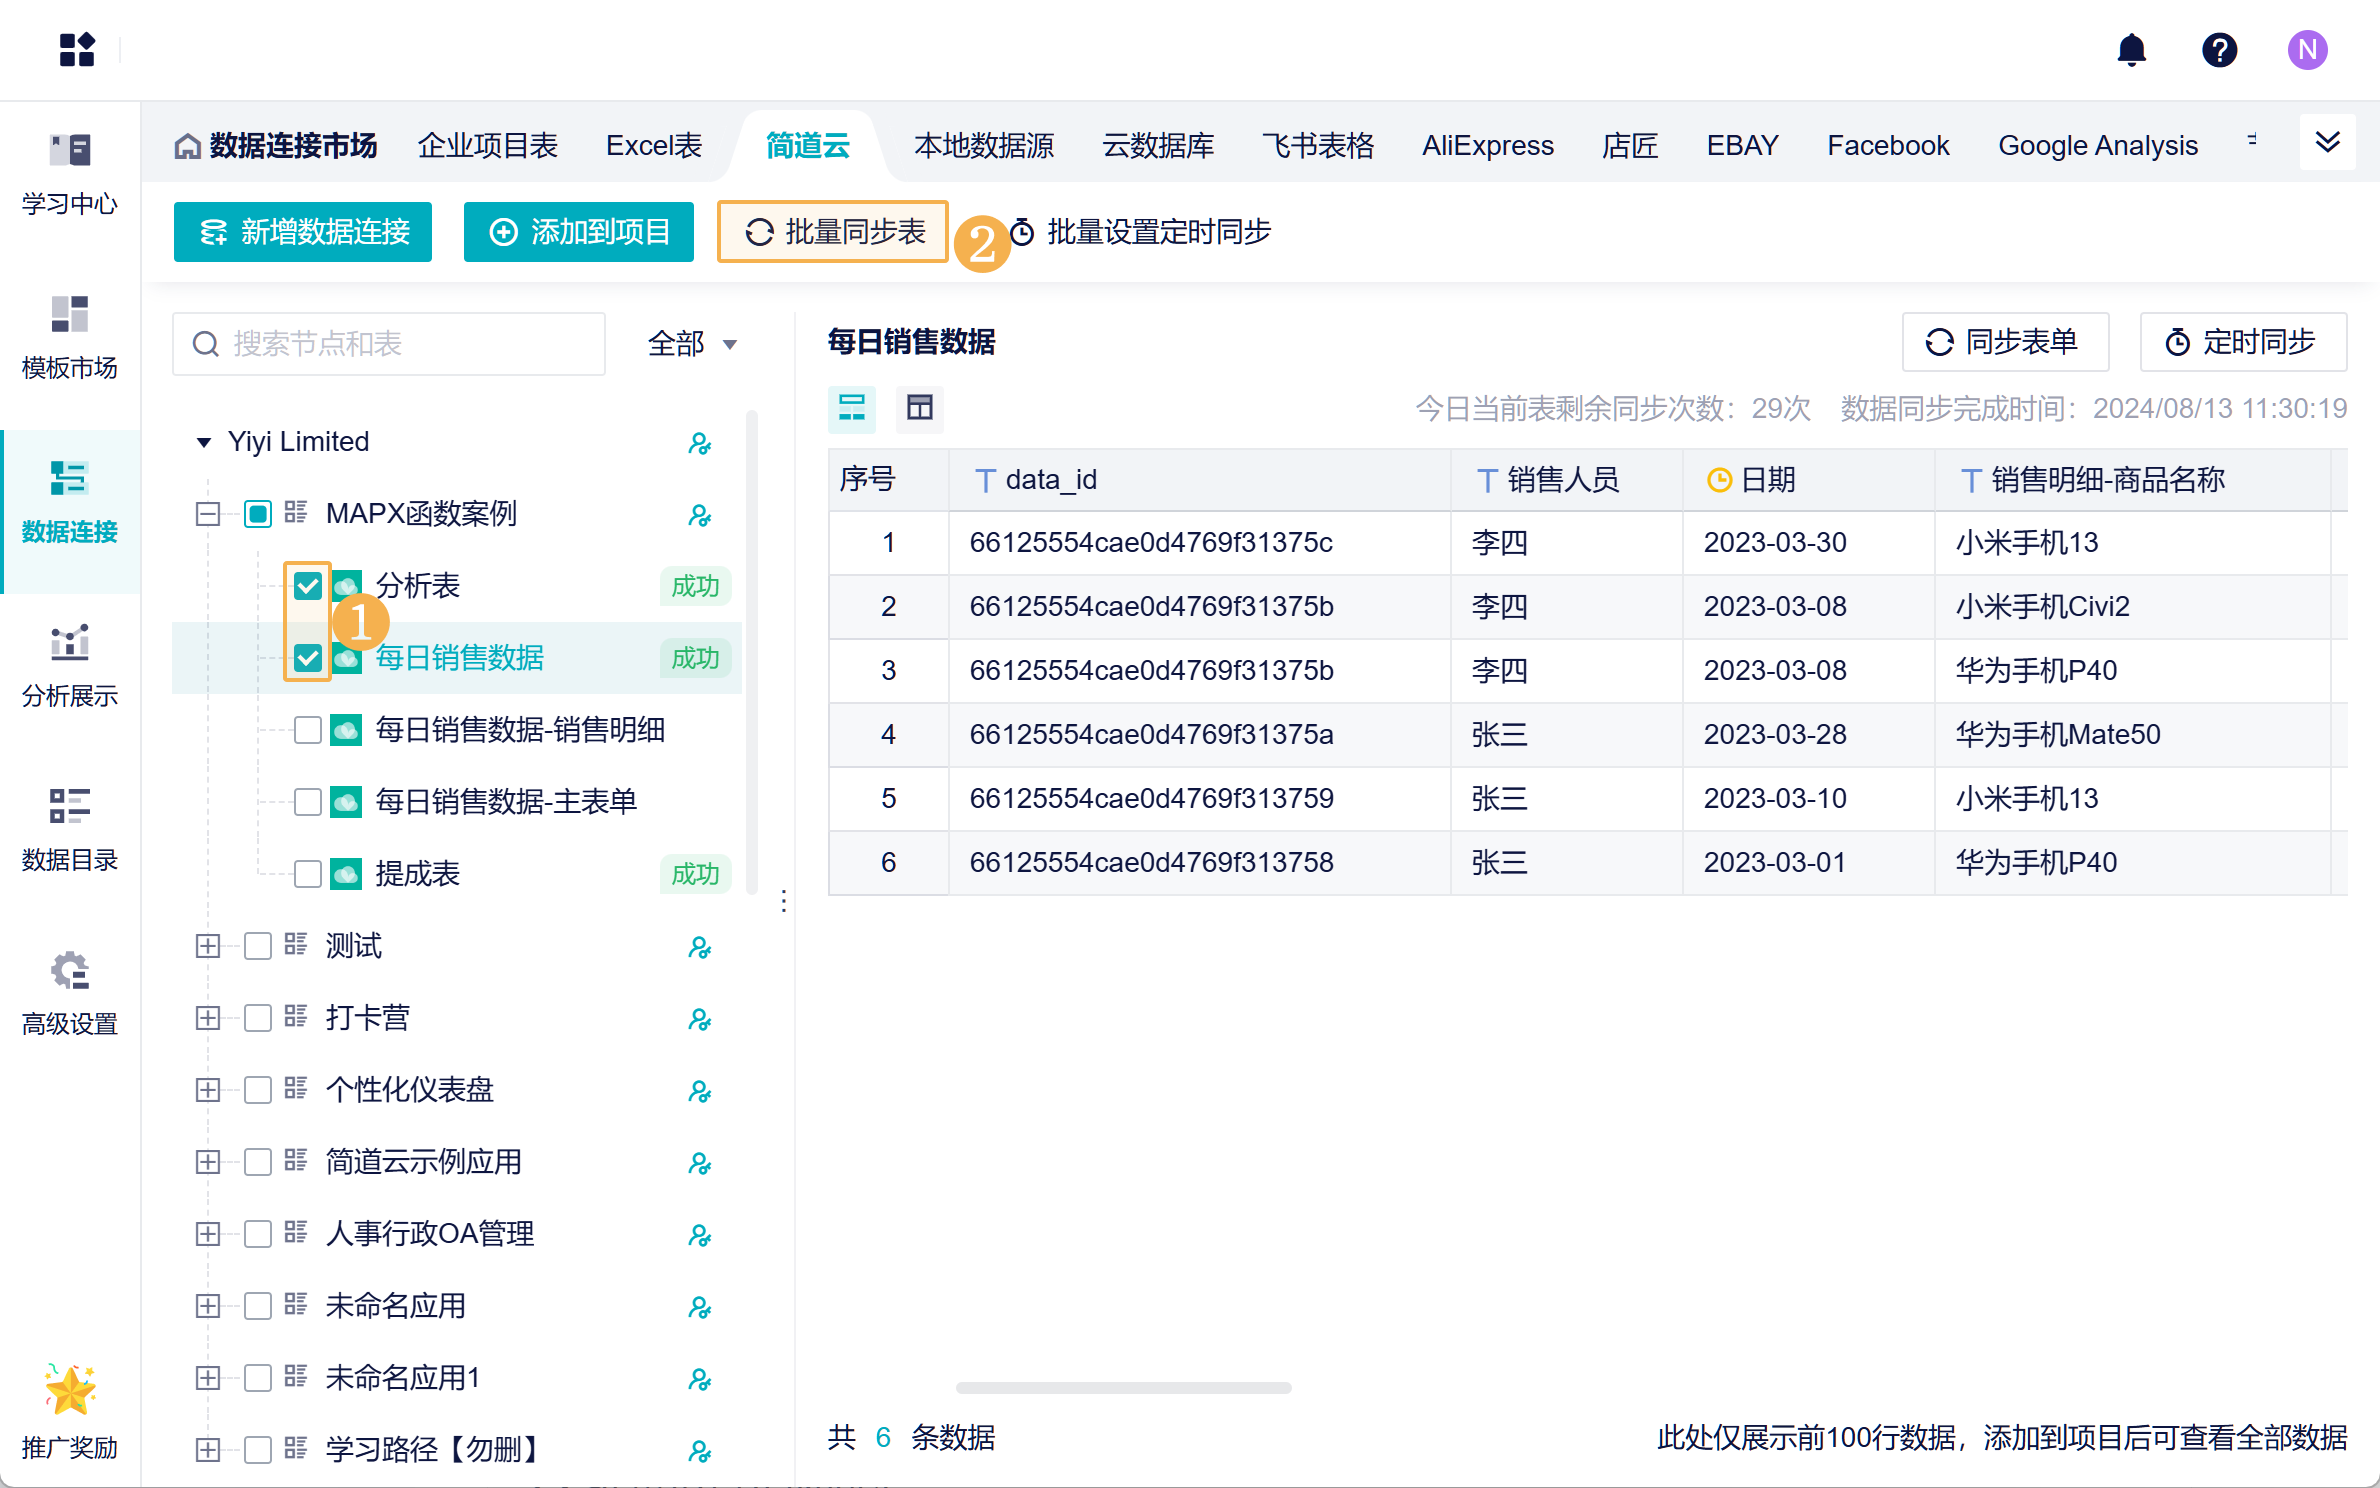Switch to card list view icon
Image resolution: width=2380 pixels, height=1488 pixels.
click(852, 408)
